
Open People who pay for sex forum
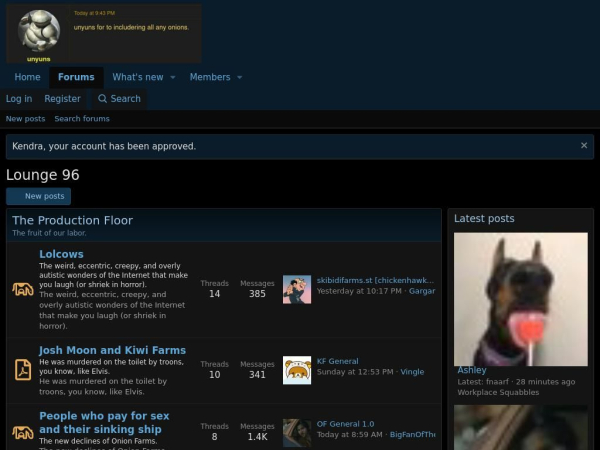tap(104, 422)
